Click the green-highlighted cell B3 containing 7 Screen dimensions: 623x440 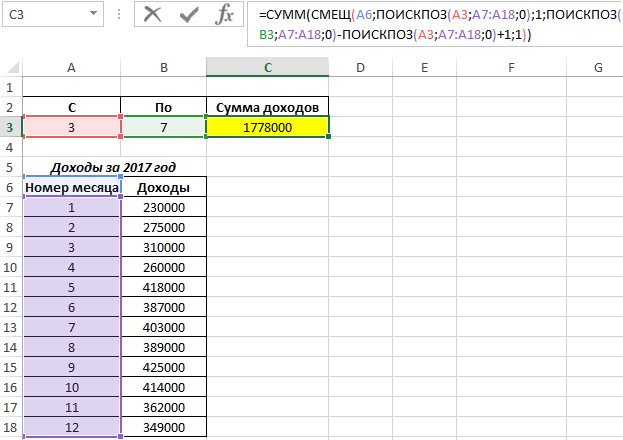click(x=163, y=127)
